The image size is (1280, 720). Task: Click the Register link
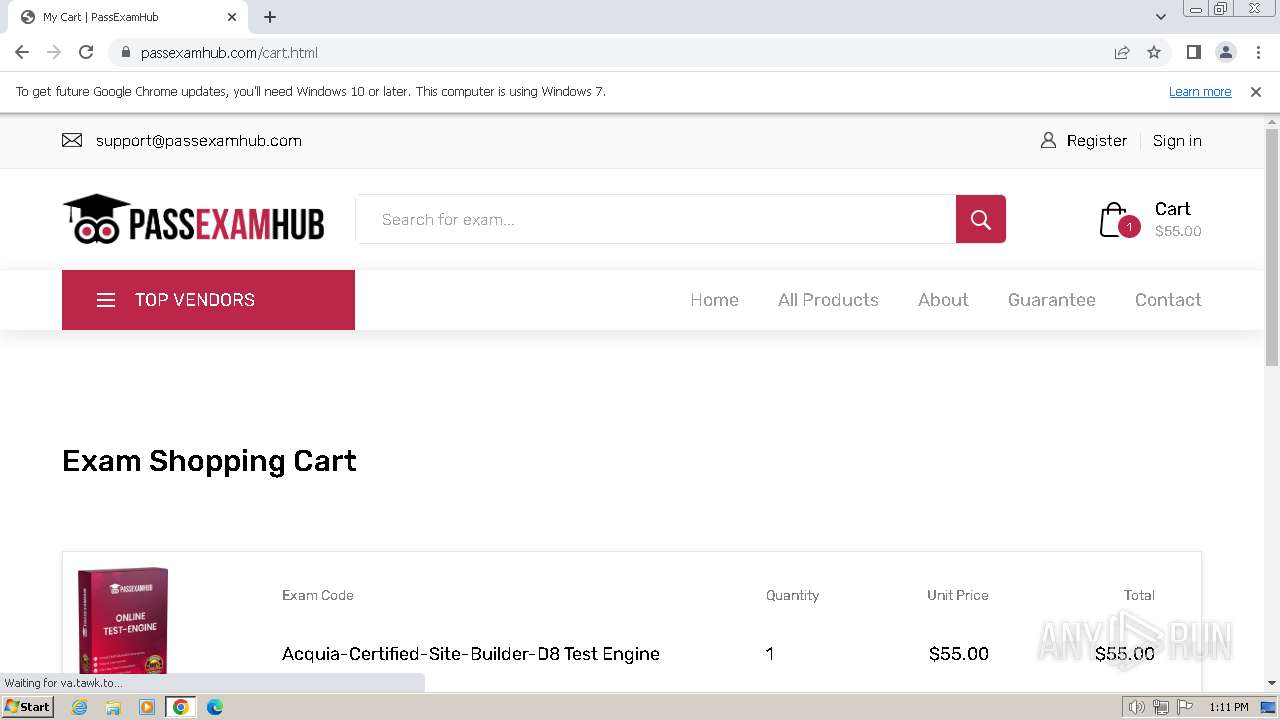pos(1096,141)
